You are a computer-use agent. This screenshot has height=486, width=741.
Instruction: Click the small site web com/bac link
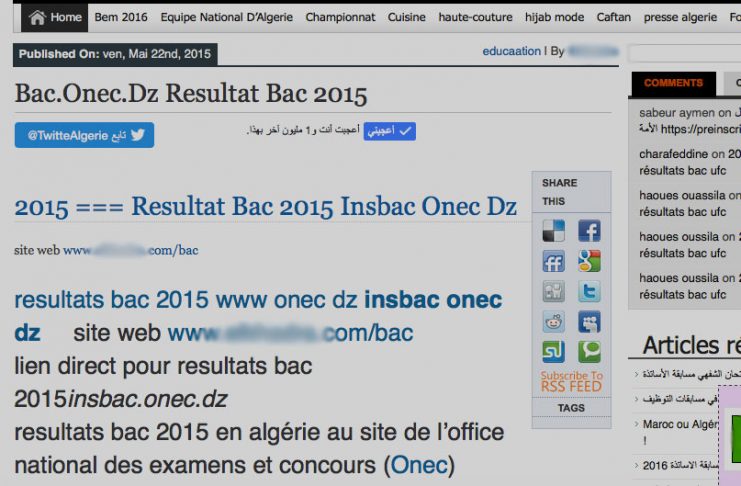tap(130, 250)
